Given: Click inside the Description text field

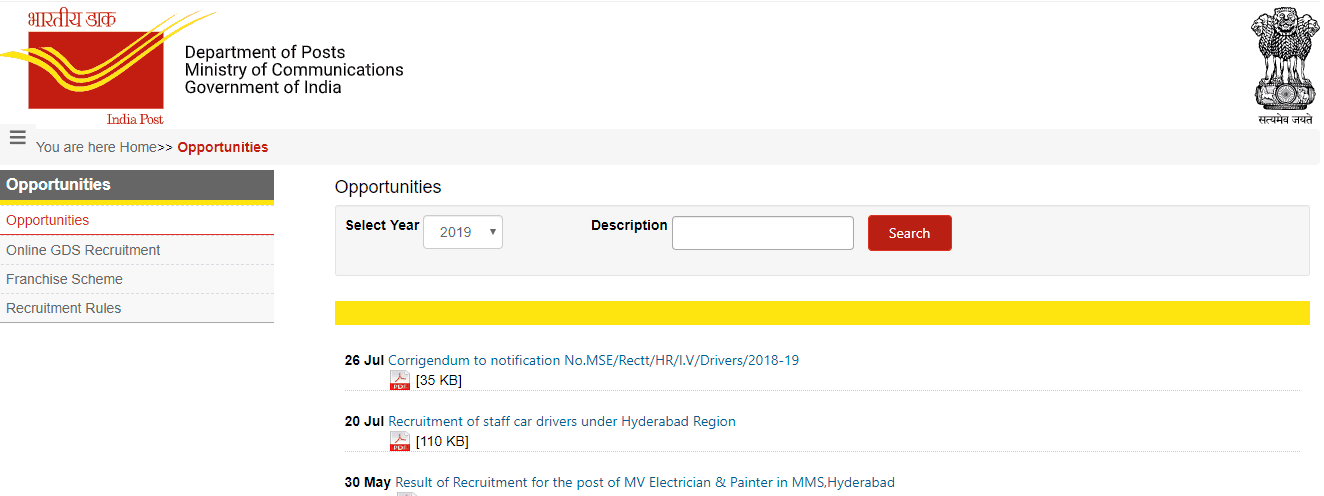Looking at the screenshot, I should 762,233.
